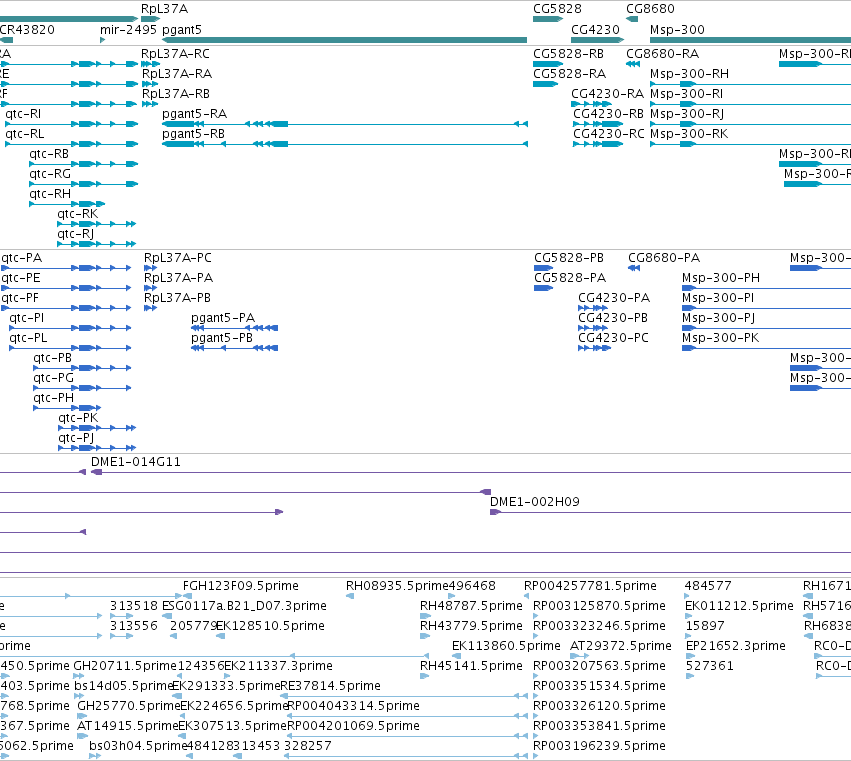Select protein qtc-PH

point(67,408)
